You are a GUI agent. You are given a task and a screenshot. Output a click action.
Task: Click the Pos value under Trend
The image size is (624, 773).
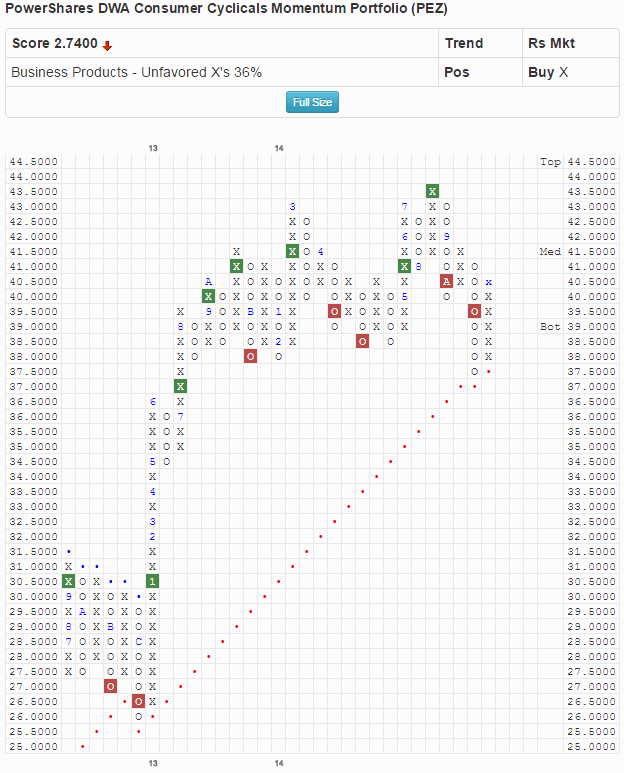pos(456,72)
